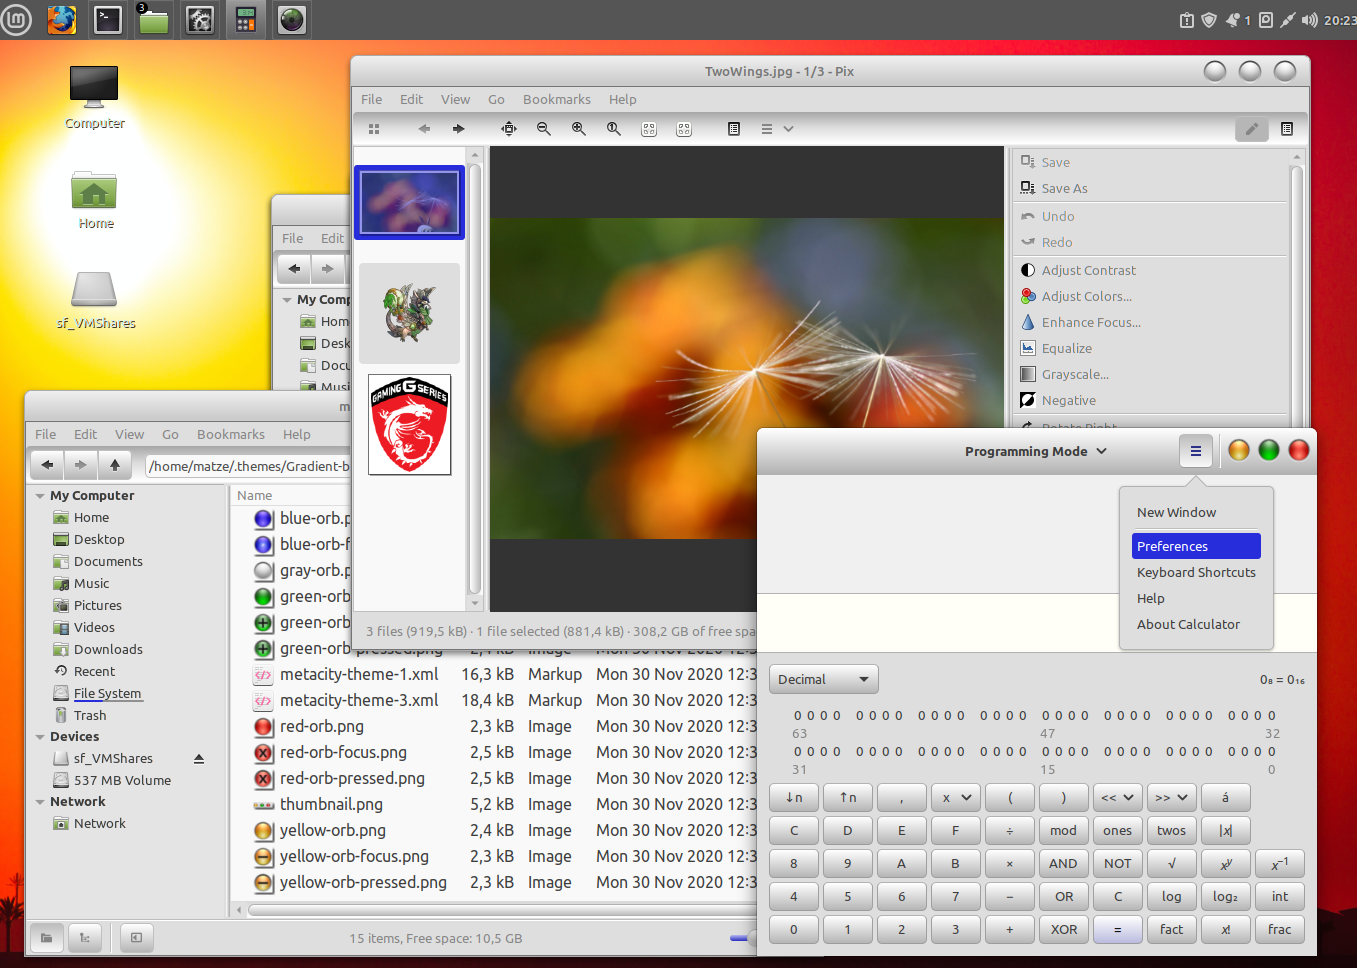This screenshot has width=1357, height=968.
Task: Open Keyboard Shortcuts from calculator menu
Action: 1196,572
